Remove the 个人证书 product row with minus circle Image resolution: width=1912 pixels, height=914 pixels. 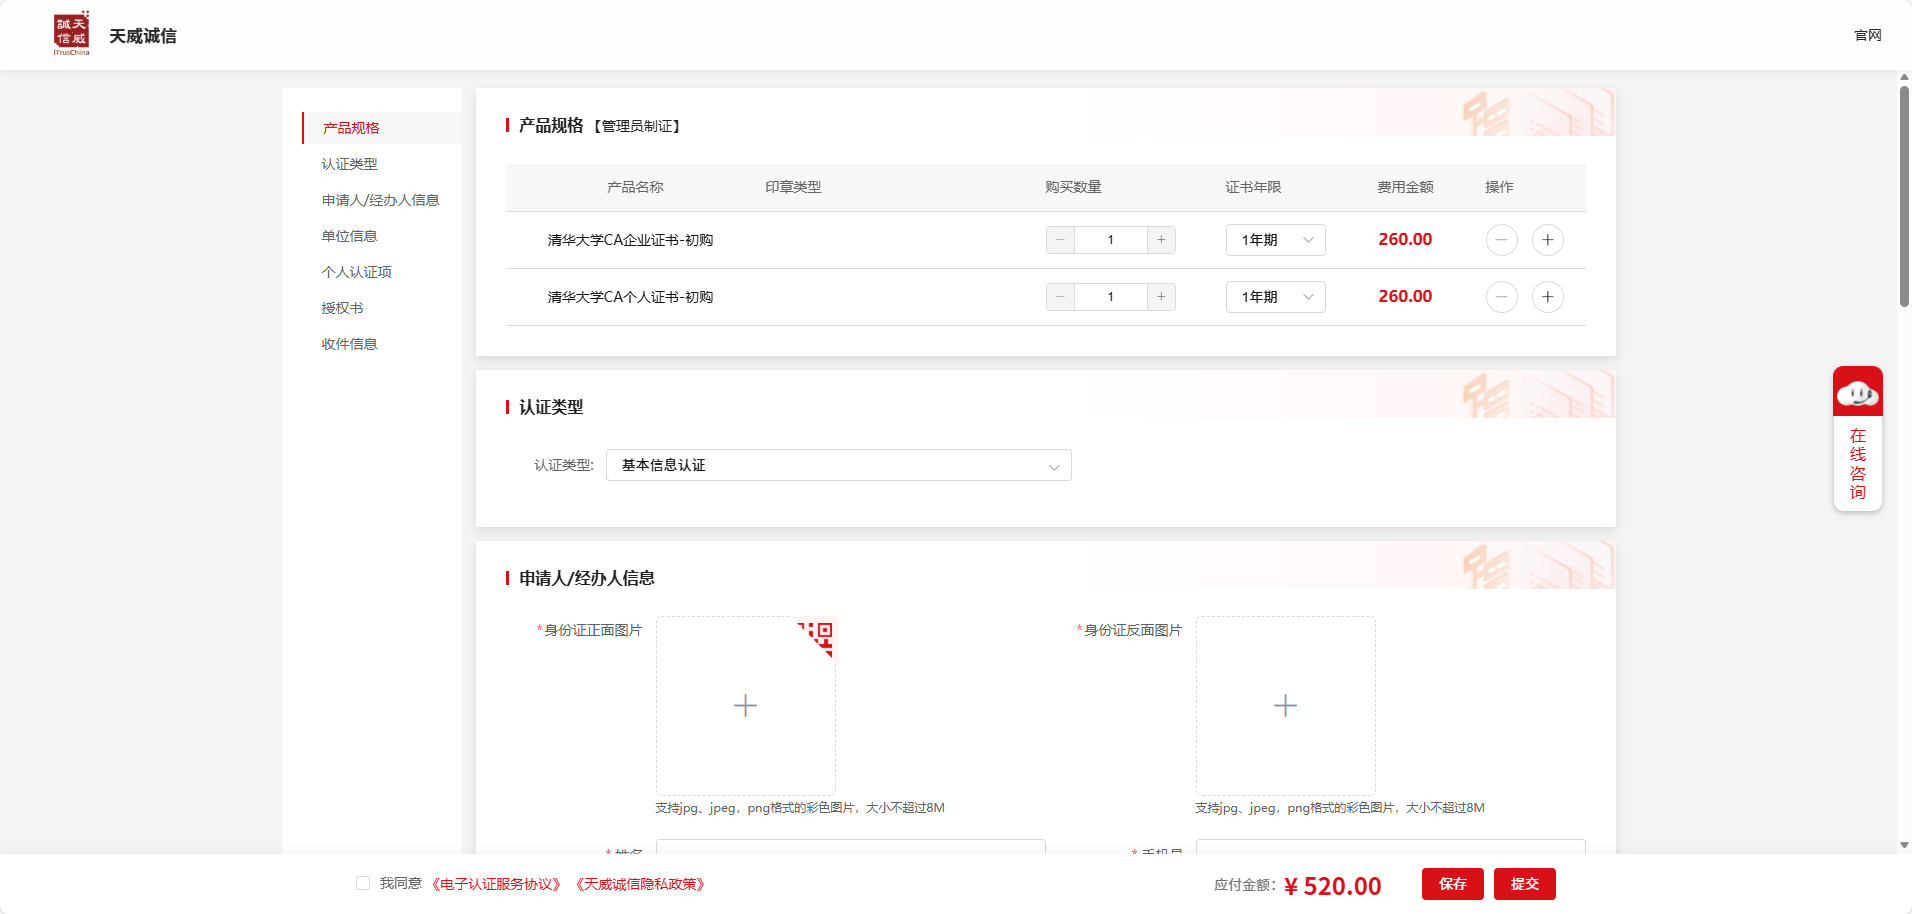click(1501, 297)
